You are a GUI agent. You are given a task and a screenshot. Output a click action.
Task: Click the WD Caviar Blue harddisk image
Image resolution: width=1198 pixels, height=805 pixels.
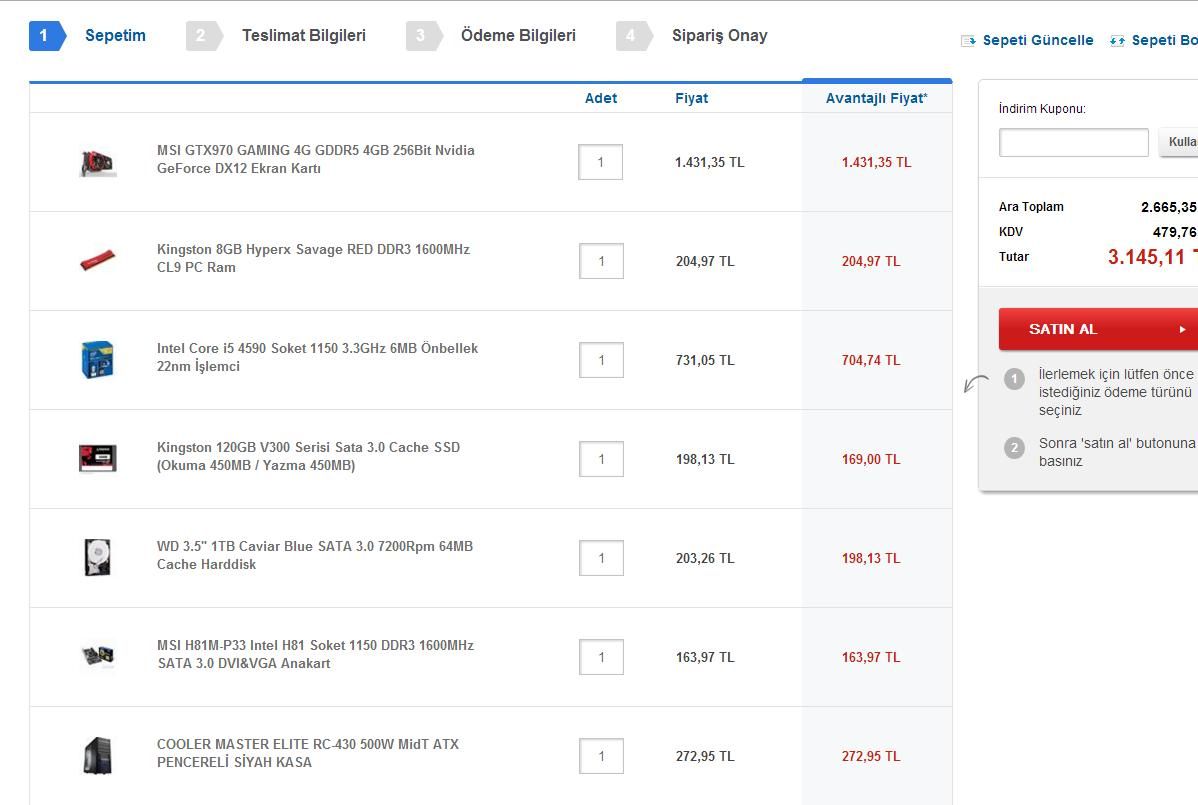[97, 557]
